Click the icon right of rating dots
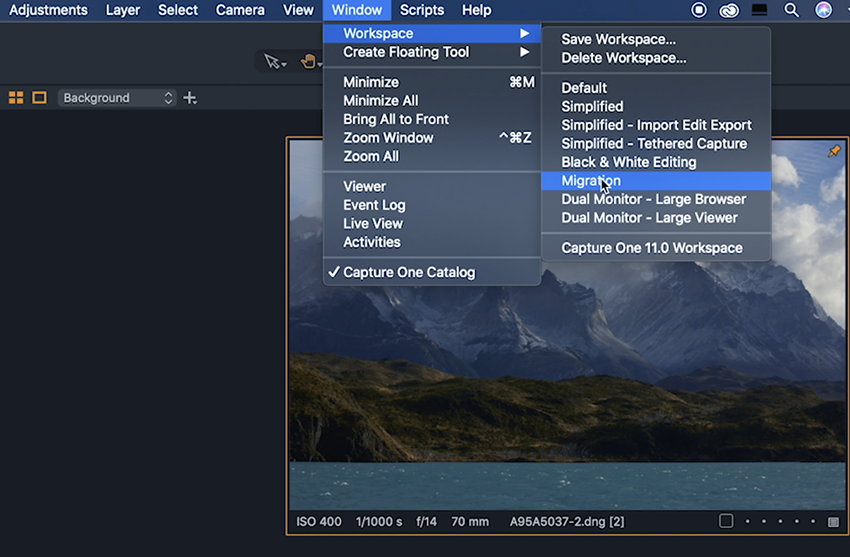The height and width of the screenshot is (557, 850). point(833,522)
